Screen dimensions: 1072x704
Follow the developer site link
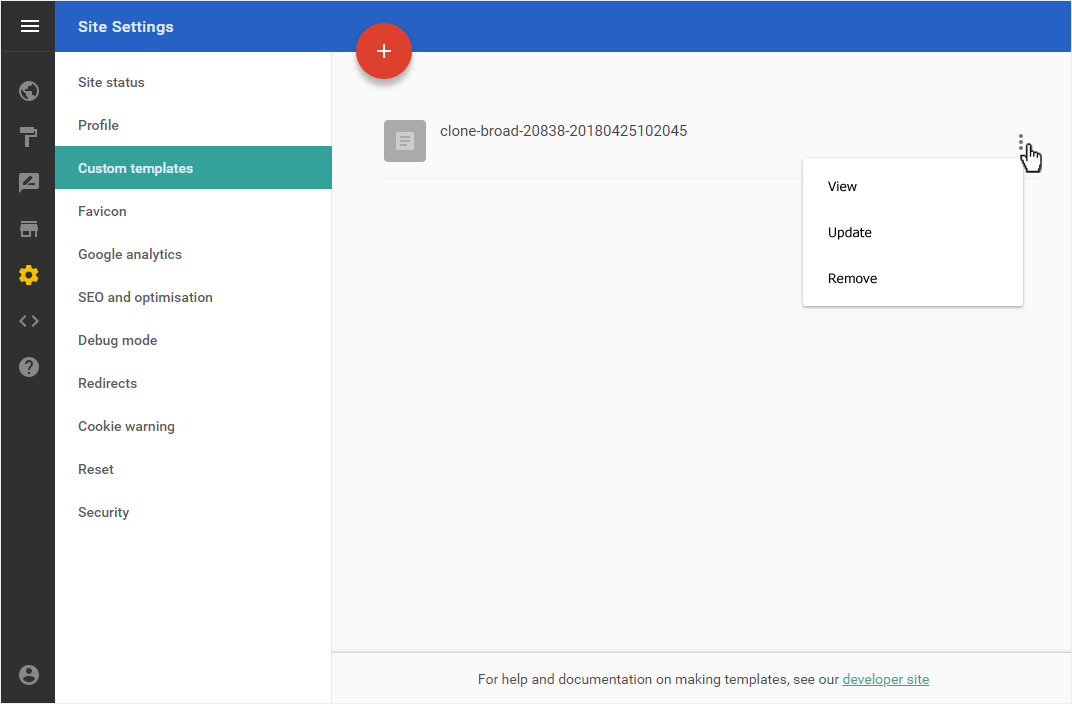(885, 679)
